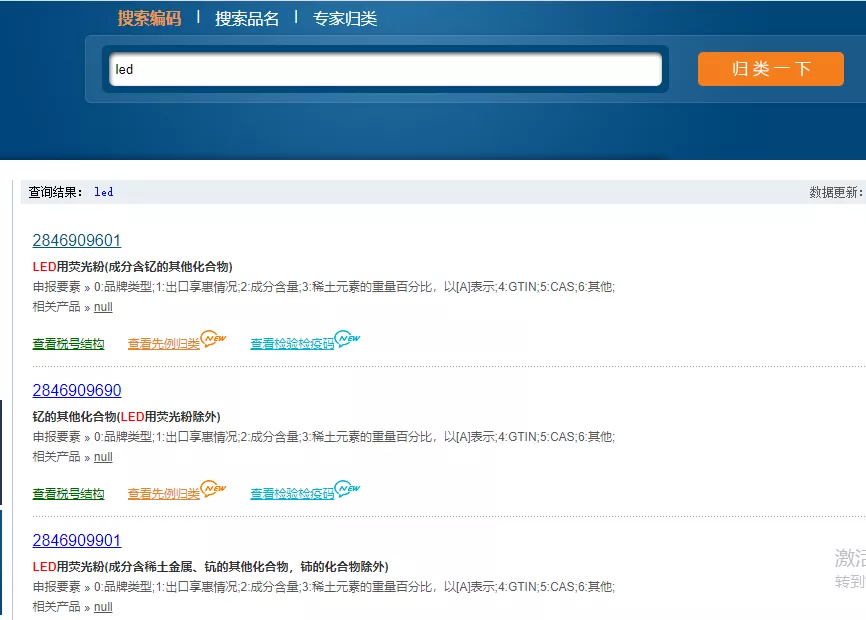Click NEW badge beside 查看先例归类 under 2846909690
The image size is (866, 620).
213,488
